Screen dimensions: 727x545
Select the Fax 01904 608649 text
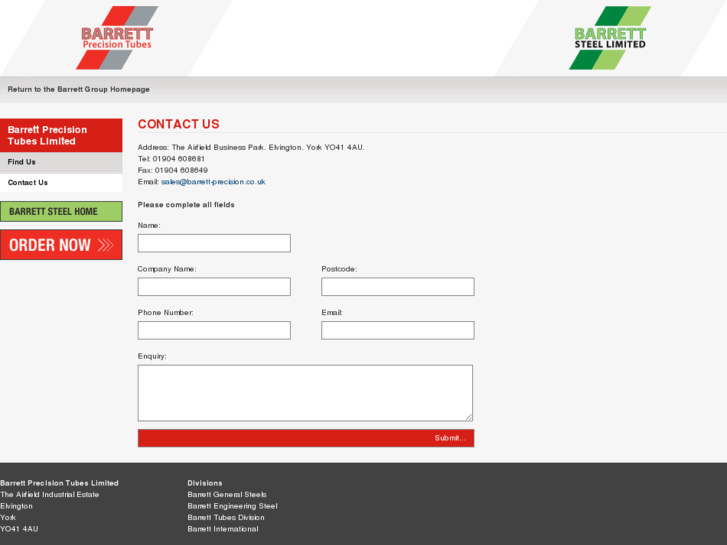(172, 170)
